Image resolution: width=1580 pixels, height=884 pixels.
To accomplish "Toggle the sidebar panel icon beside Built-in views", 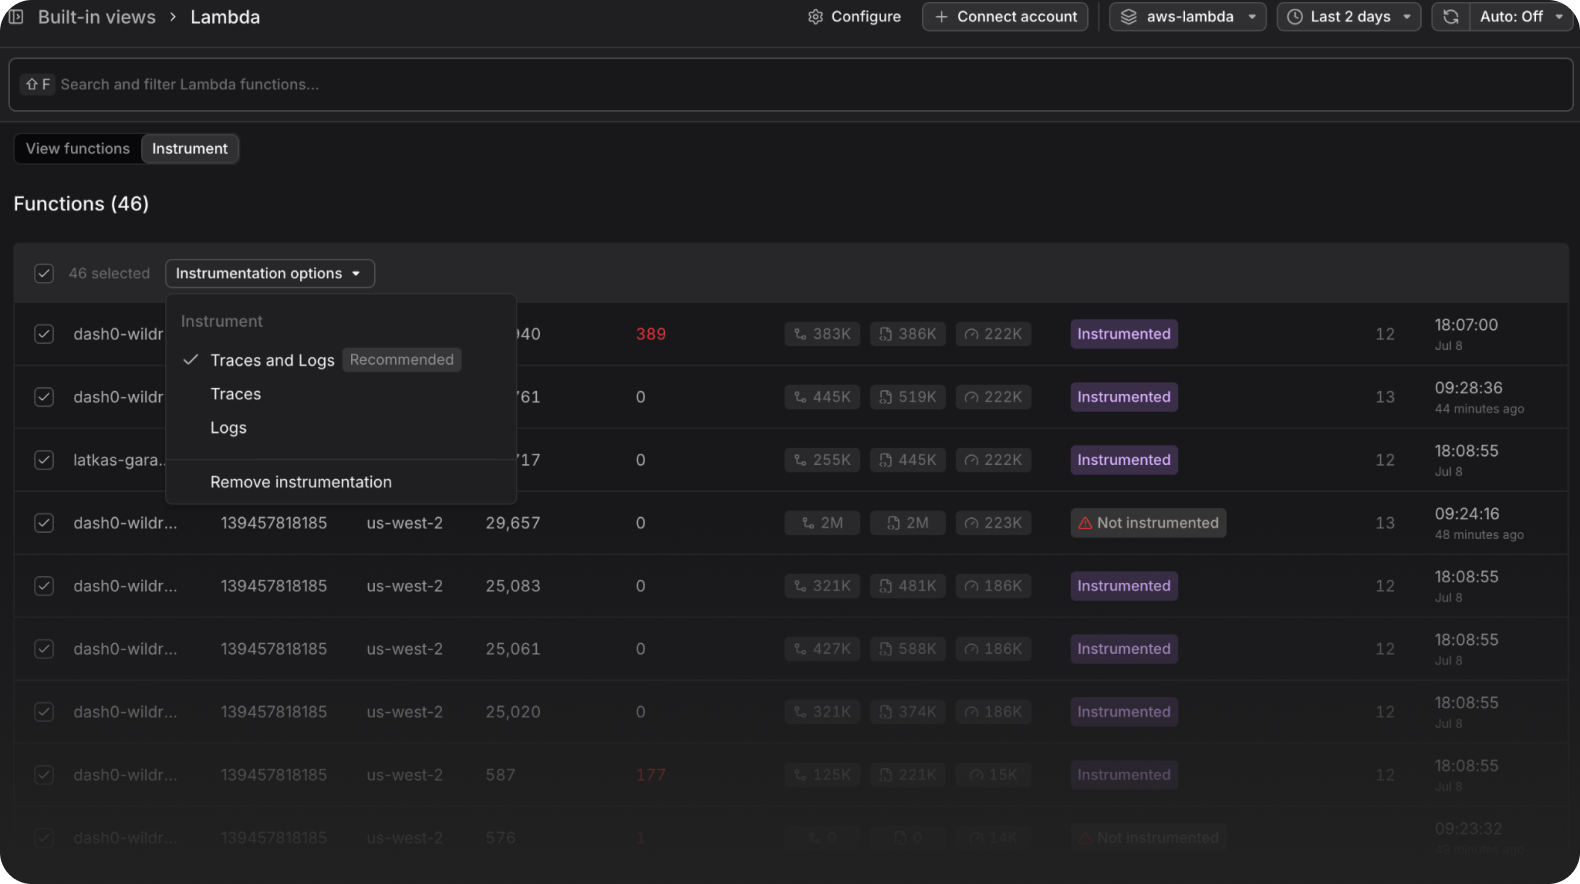I will point(16,17).
